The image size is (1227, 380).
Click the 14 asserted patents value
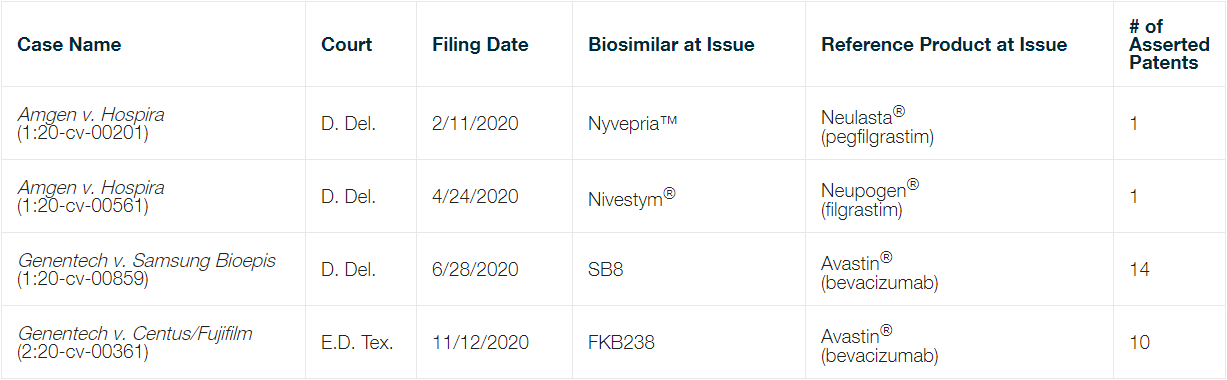[1139, 270]
